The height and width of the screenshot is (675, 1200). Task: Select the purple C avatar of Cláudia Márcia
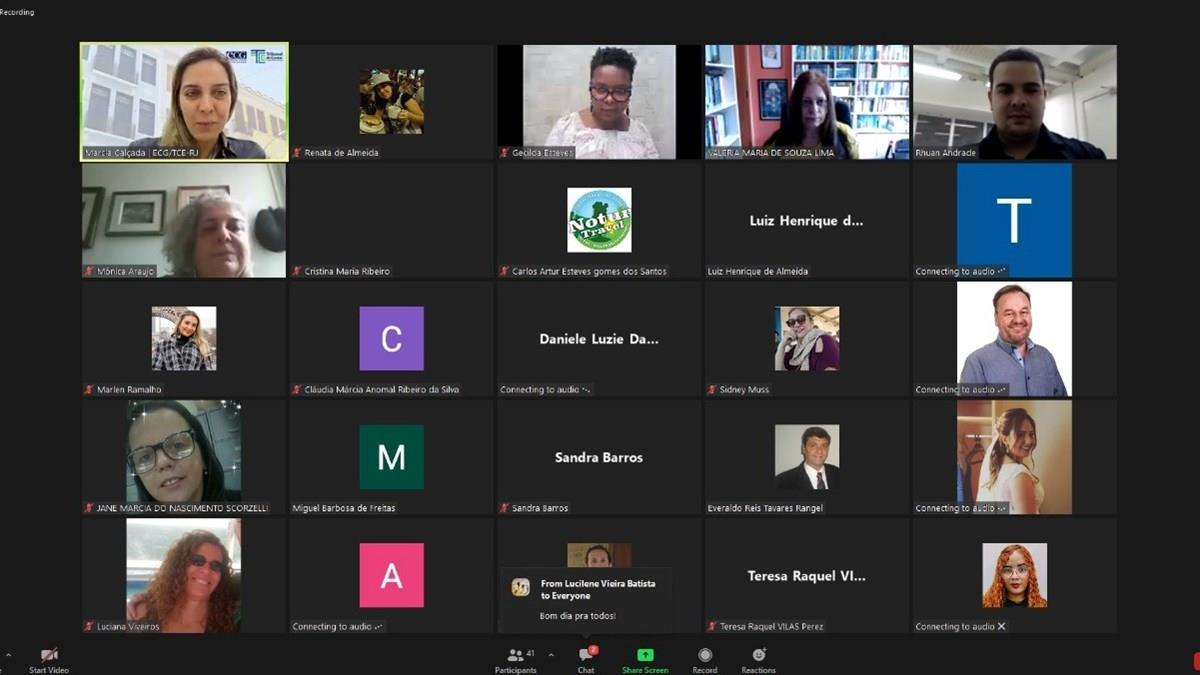click(x=391, y=338)
